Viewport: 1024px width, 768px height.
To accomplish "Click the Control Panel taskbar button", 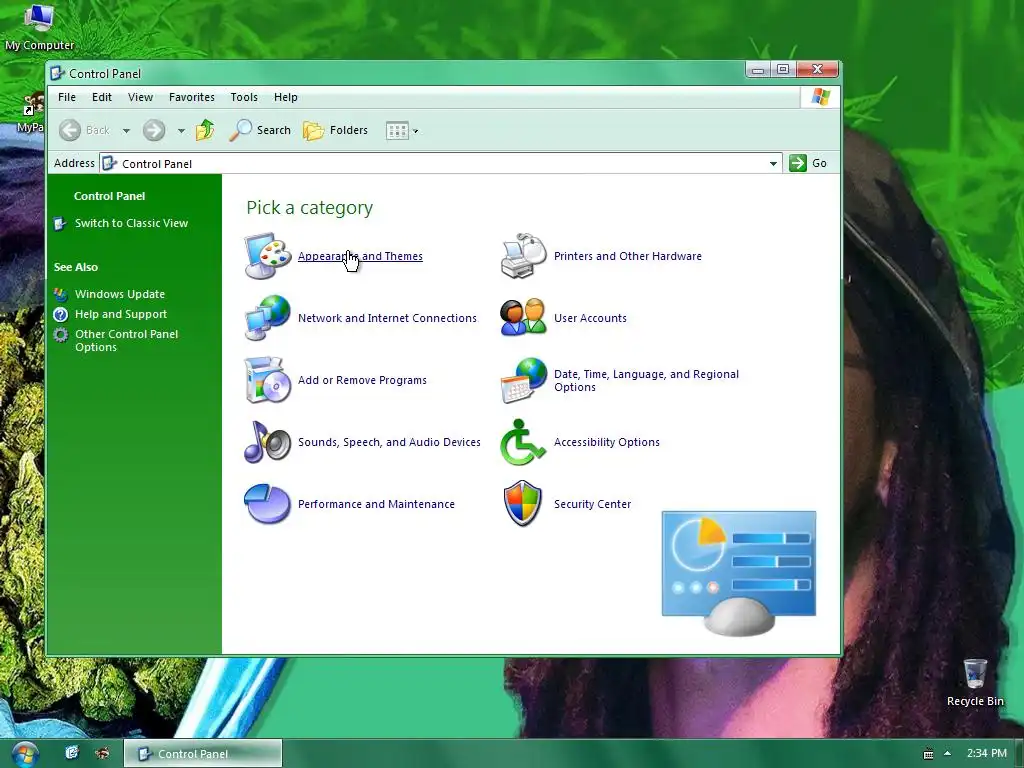I will coord(203,754).
